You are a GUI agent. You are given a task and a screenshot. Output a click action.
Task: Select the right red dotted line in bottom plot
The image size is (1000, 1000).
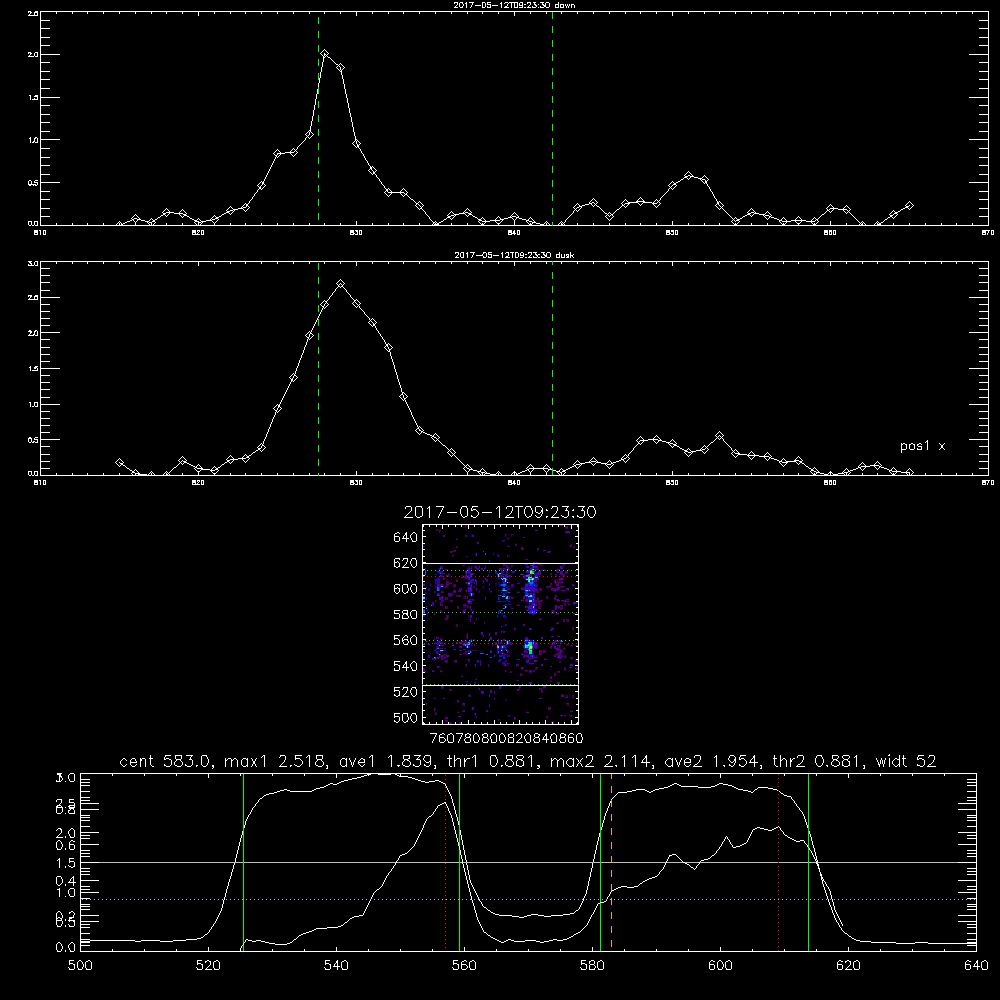(x=778, y=861)
